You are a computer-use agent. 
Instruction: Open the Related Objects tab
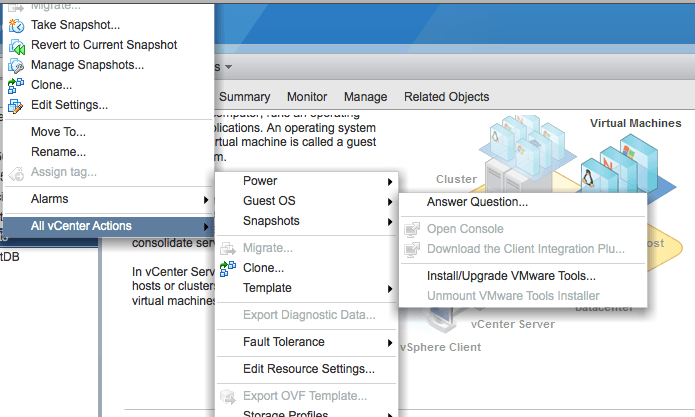446,97
